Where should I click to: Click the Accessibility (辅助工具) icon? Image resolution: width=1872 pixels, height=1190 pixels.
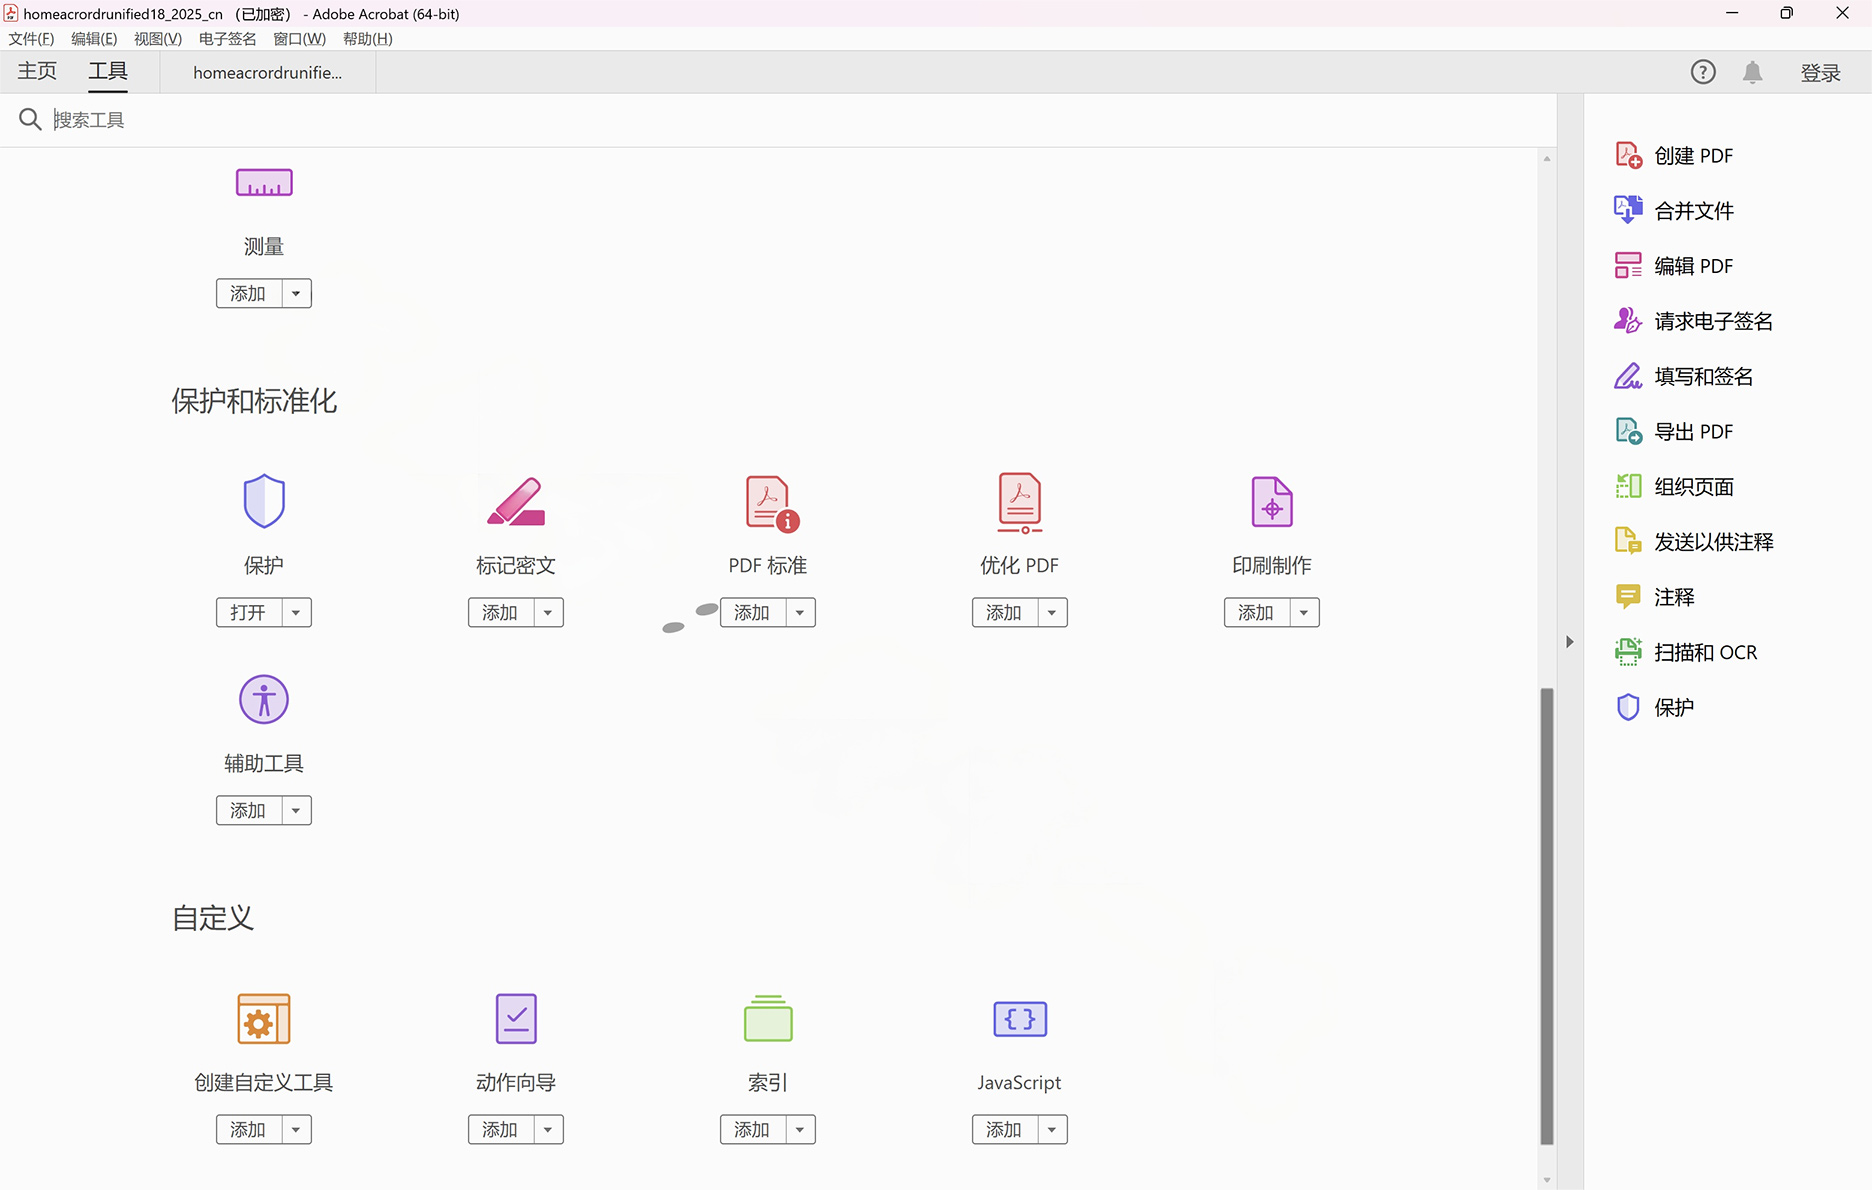click(x=264, y=699)
